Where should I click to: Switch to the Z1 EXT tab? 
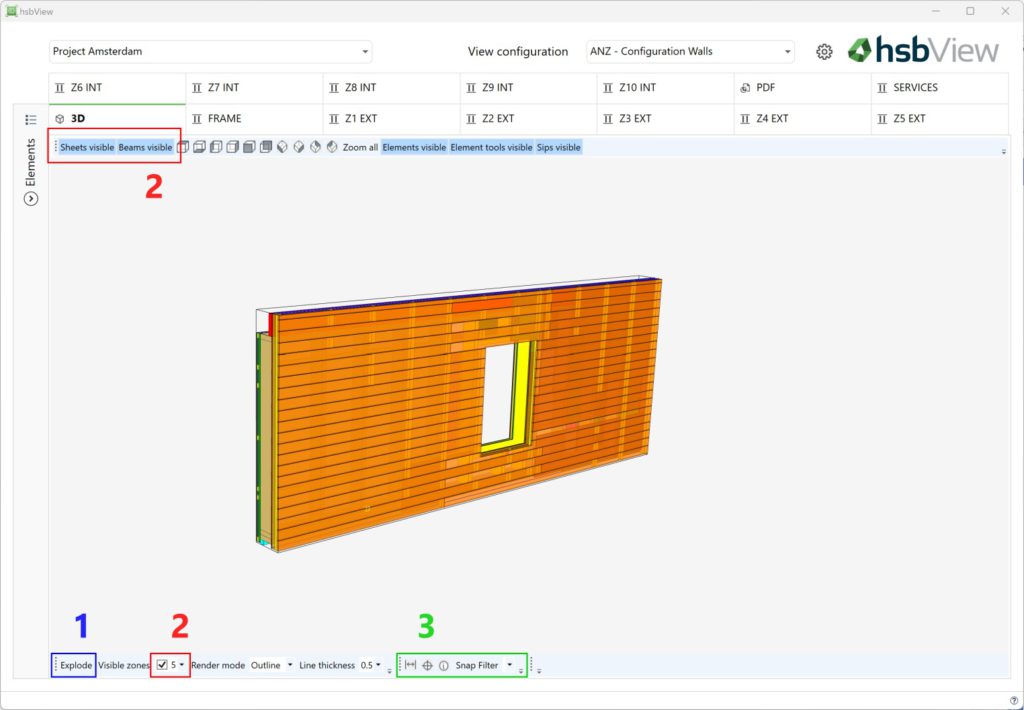tap(392, 119)
